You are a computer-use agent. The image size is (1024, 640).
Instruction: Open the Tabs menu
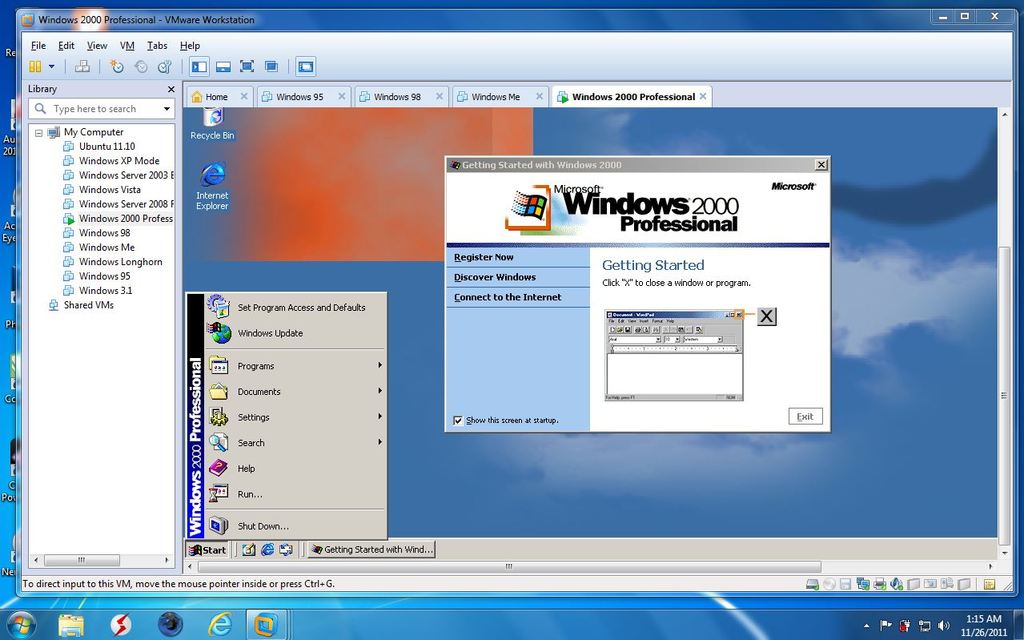(x=157, y=46)
